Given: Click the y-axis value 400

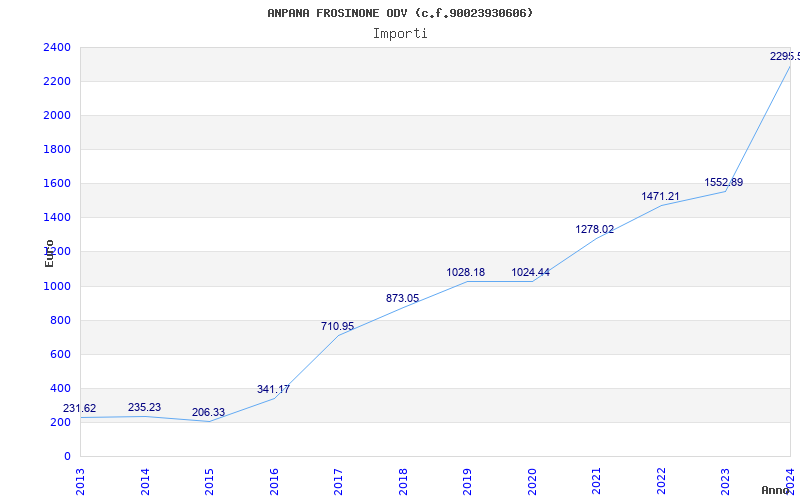Looking at the screenshot, I should point(60,388).
